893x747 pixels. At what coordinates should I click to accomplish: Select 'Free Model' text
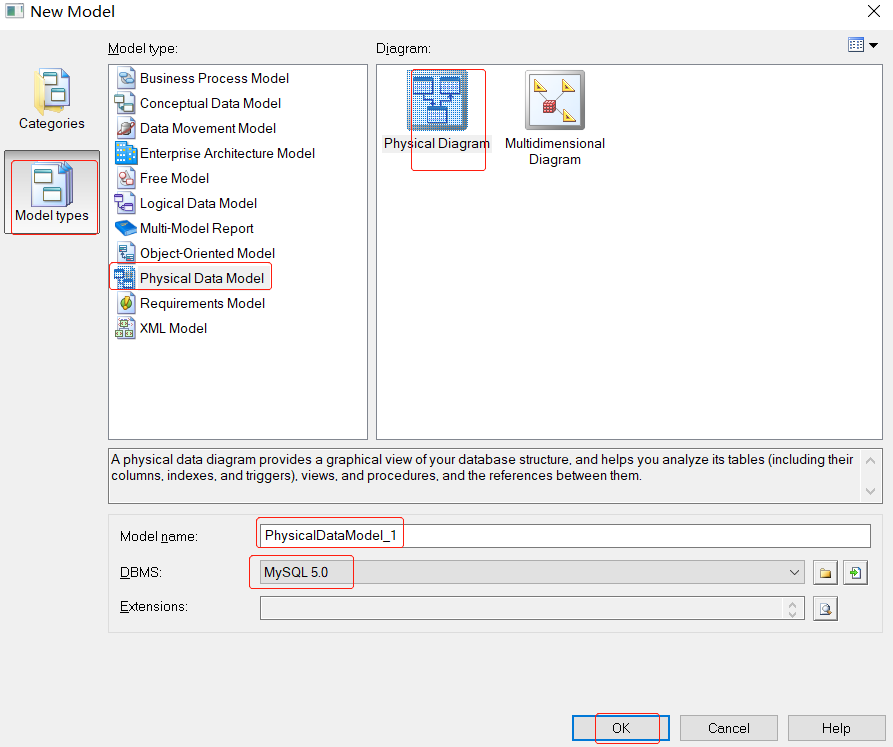[174, 178]
